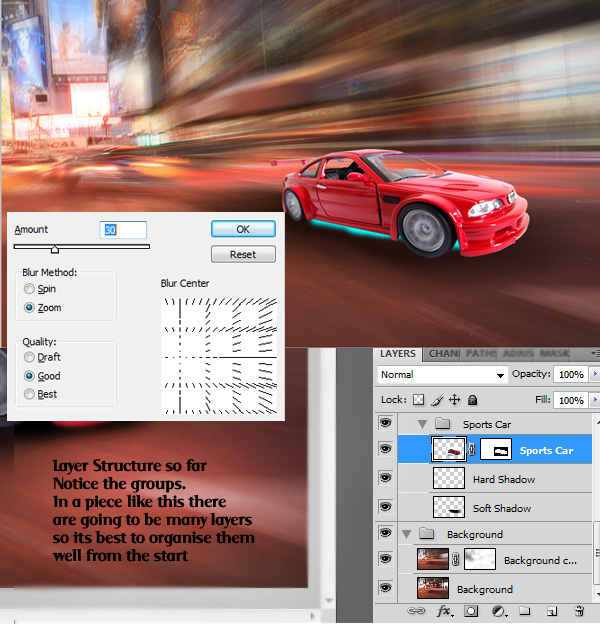Switch to the Masks tab
Viewport: 600px width, 624px height.
554,353
